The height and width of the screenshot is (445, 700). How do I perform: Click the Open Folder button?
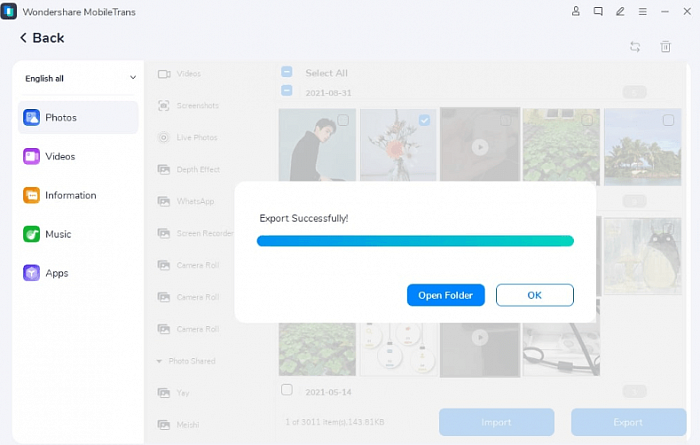pyautogui.click(x=446, y=295)
